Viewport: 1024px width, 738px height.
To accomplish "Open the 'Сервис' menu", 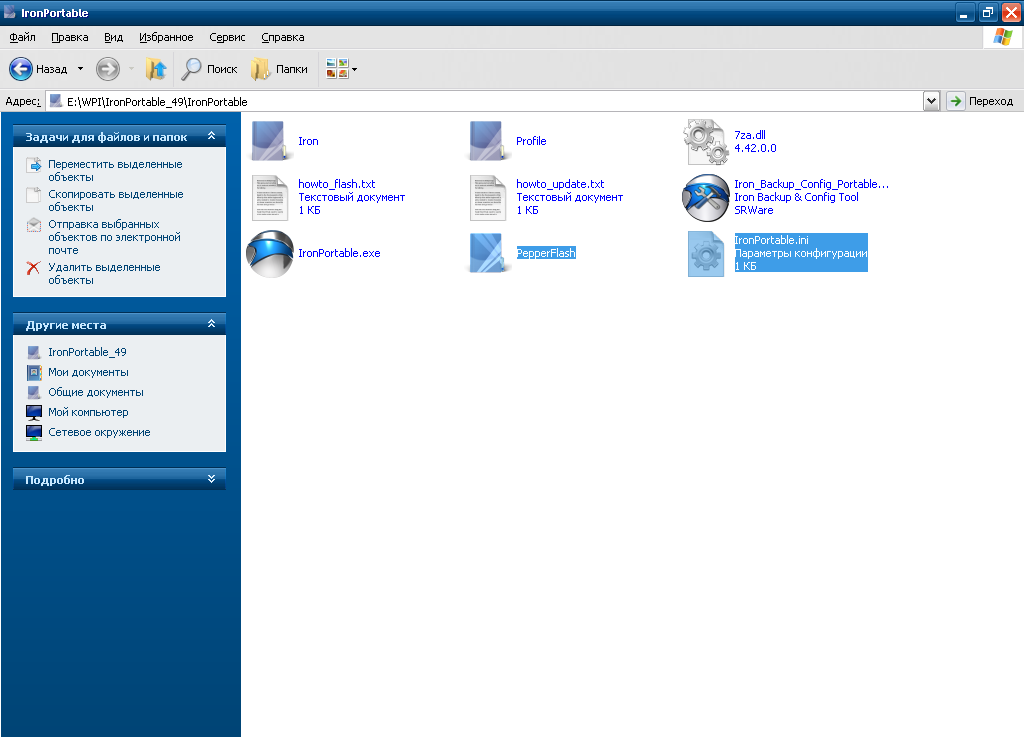I will click(227, 37).
